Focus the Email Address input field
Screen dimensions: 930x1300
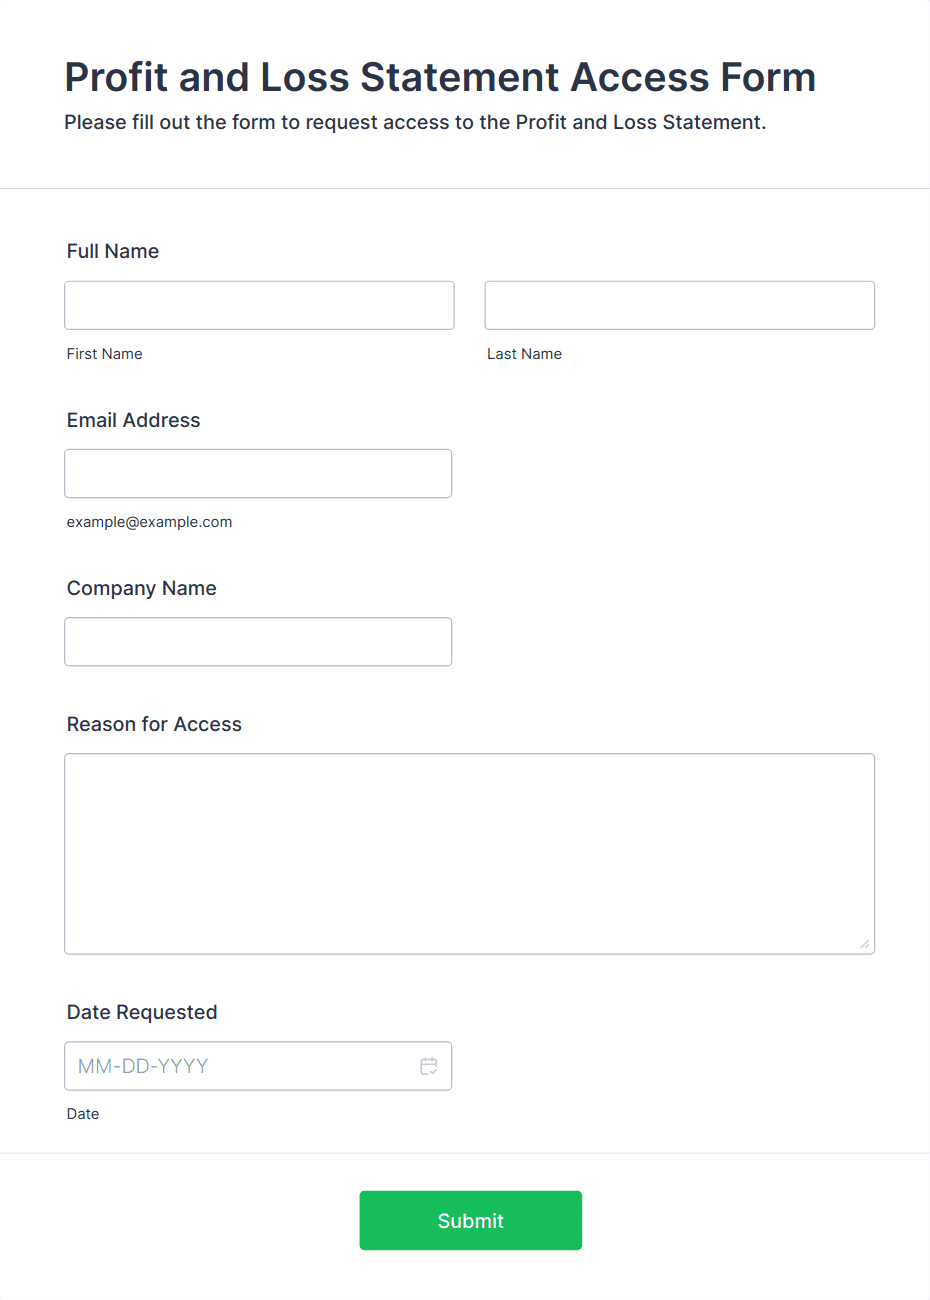[258, 473]
